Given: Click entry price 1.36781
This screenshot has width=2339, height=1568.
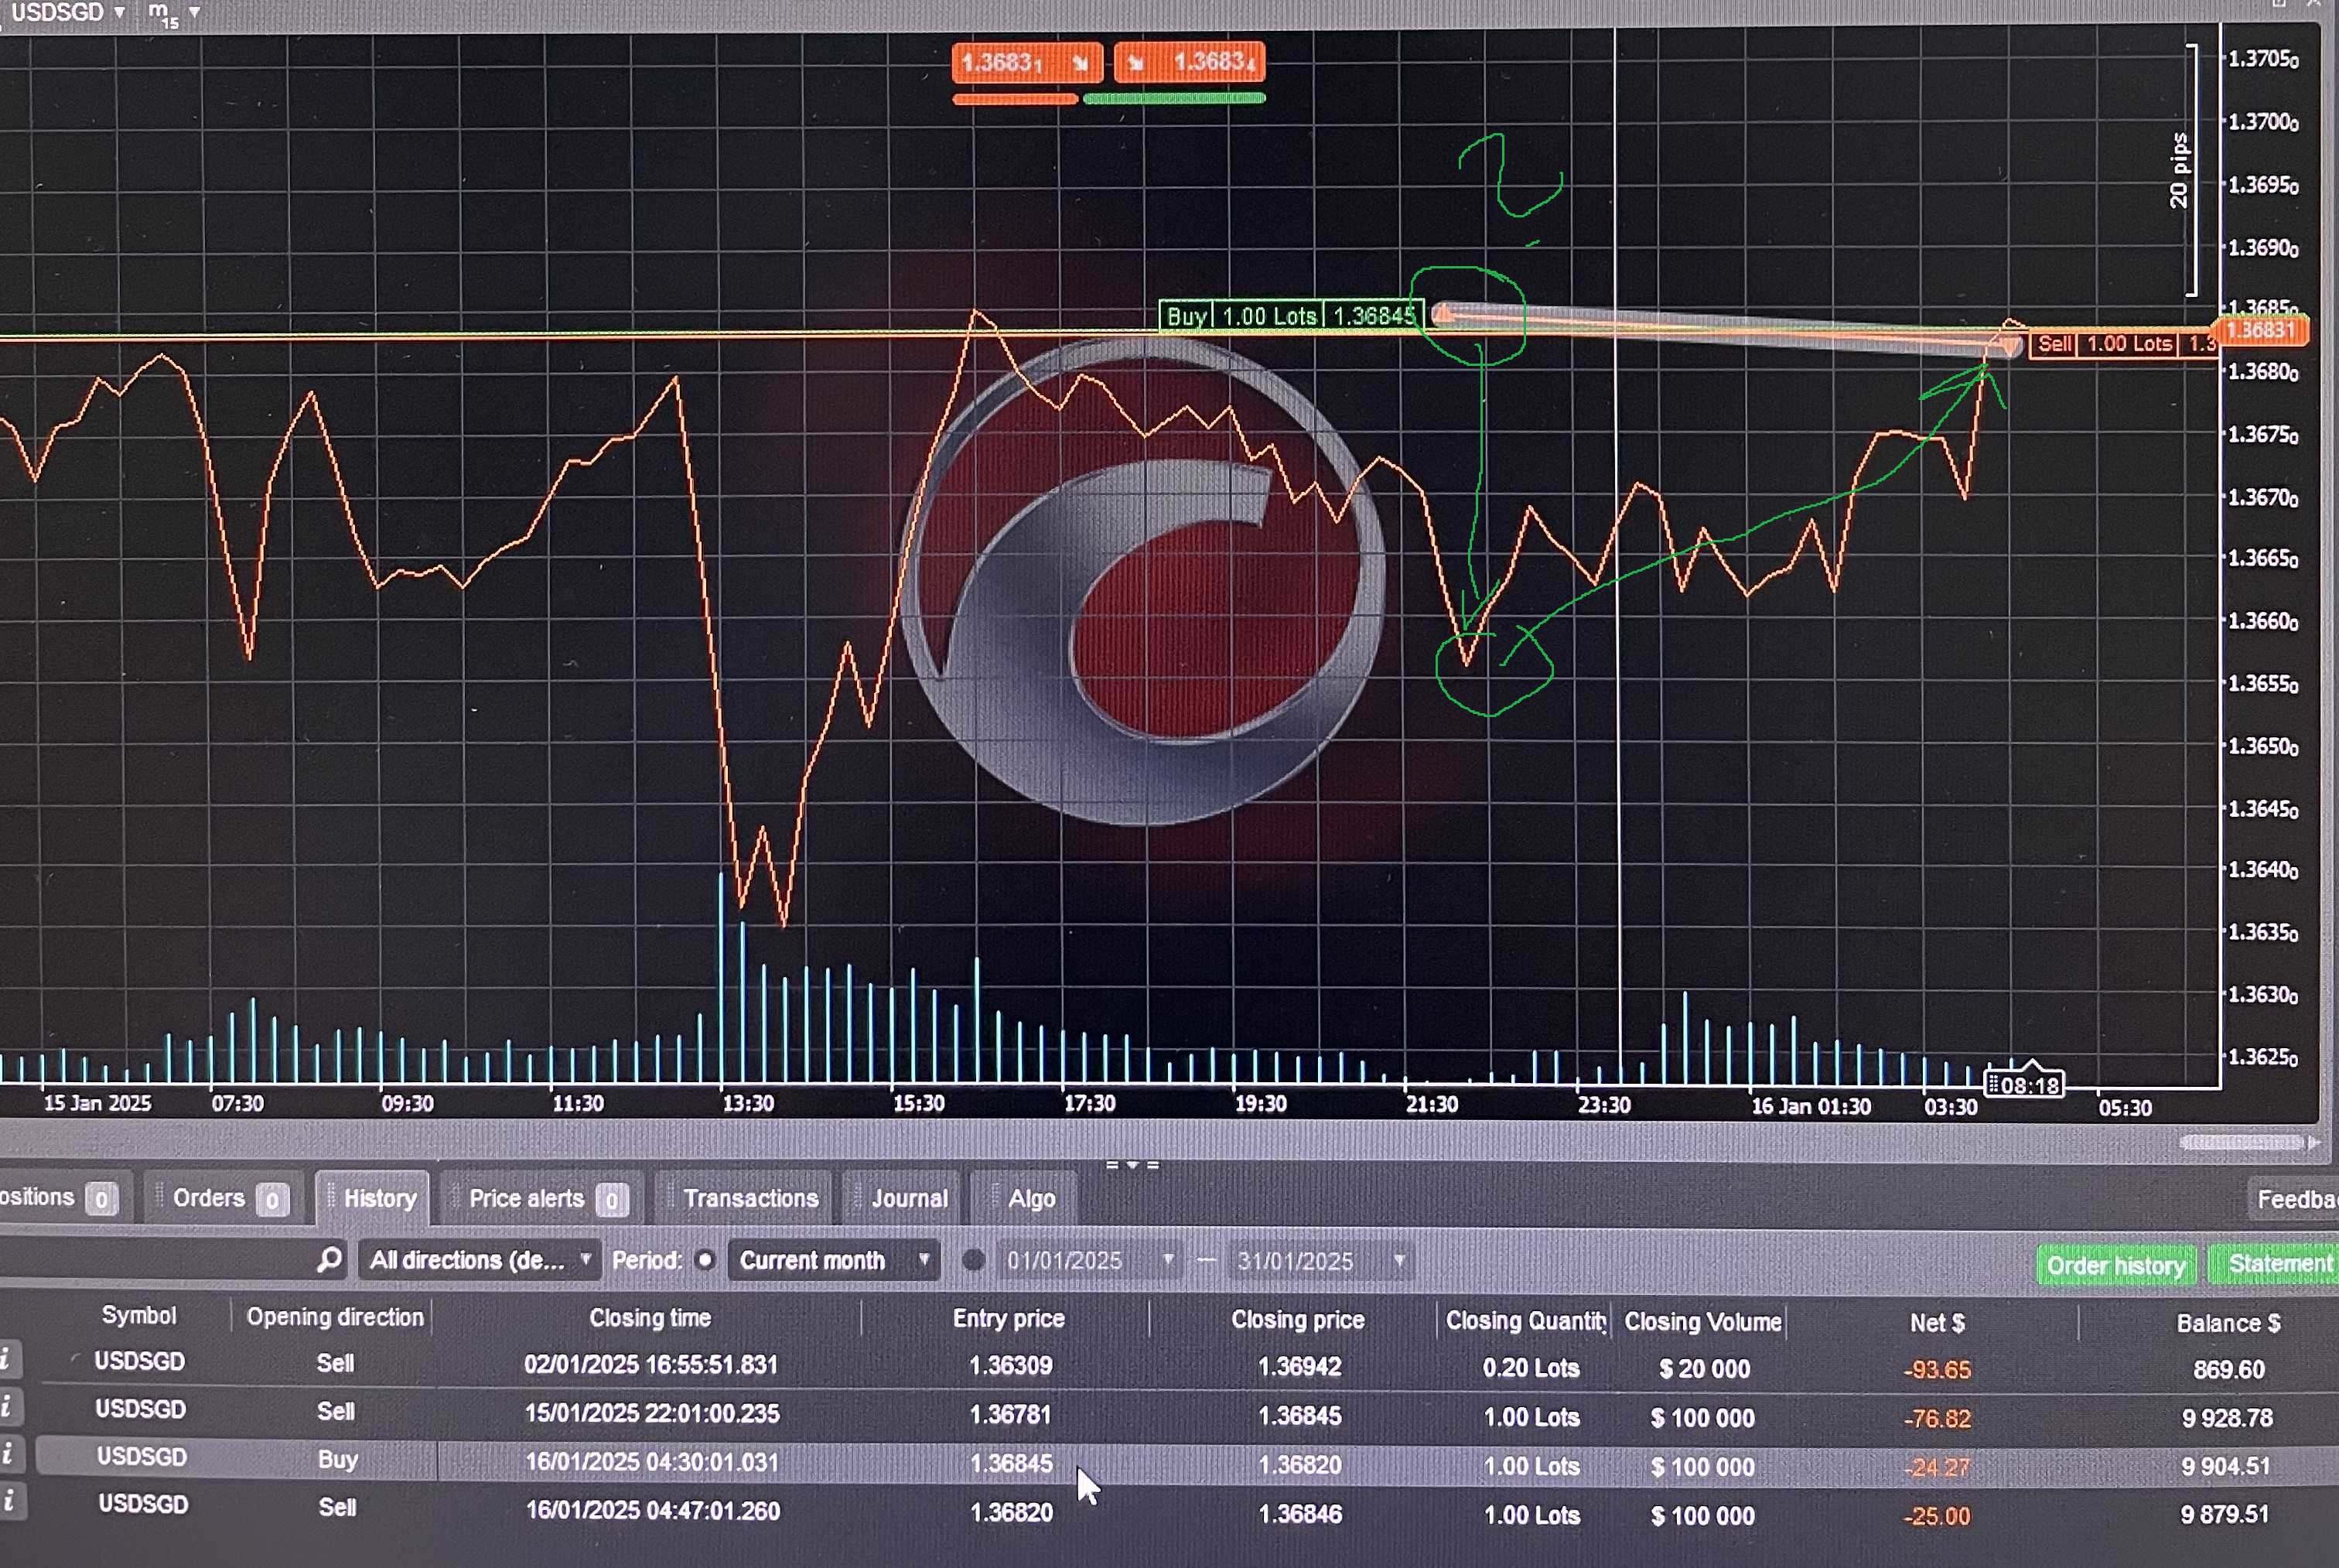Looking at the screenshot, I should (x=1011, y=1415).
